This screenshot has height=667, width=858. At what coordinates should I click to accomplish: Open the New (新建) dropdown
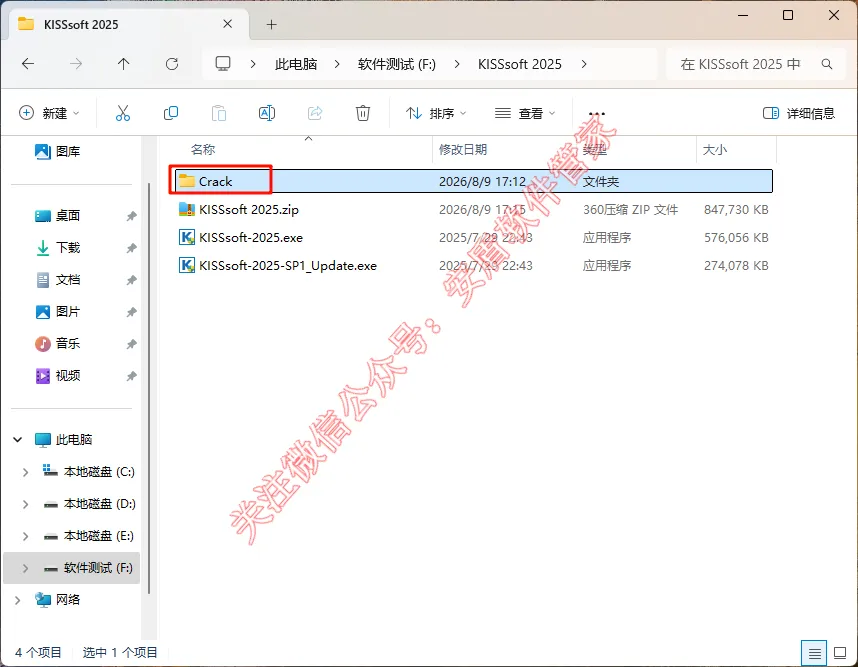49,113
